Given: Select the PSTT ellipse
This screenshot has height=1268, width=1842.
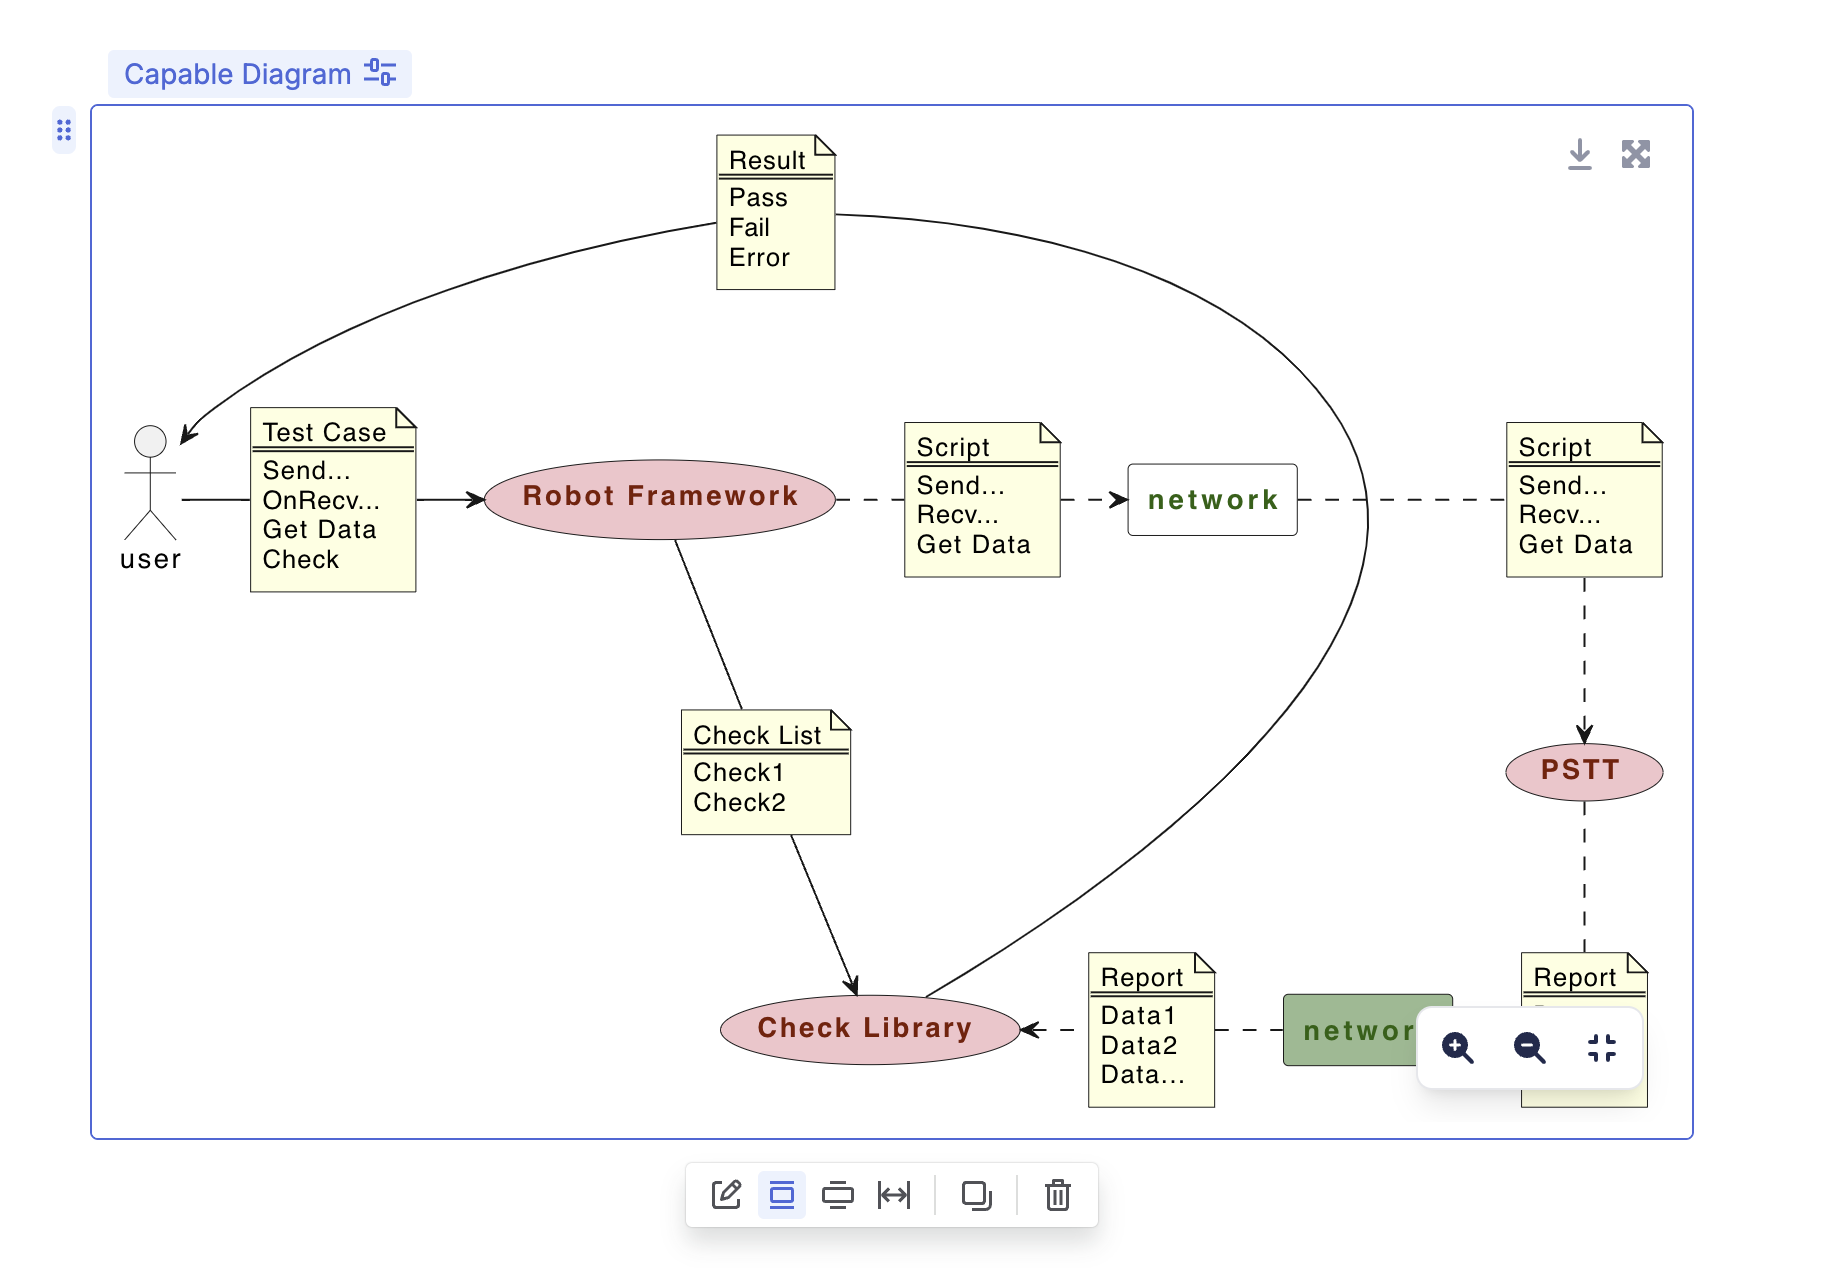Looking at the screenshot, I should pos(1584,771).
